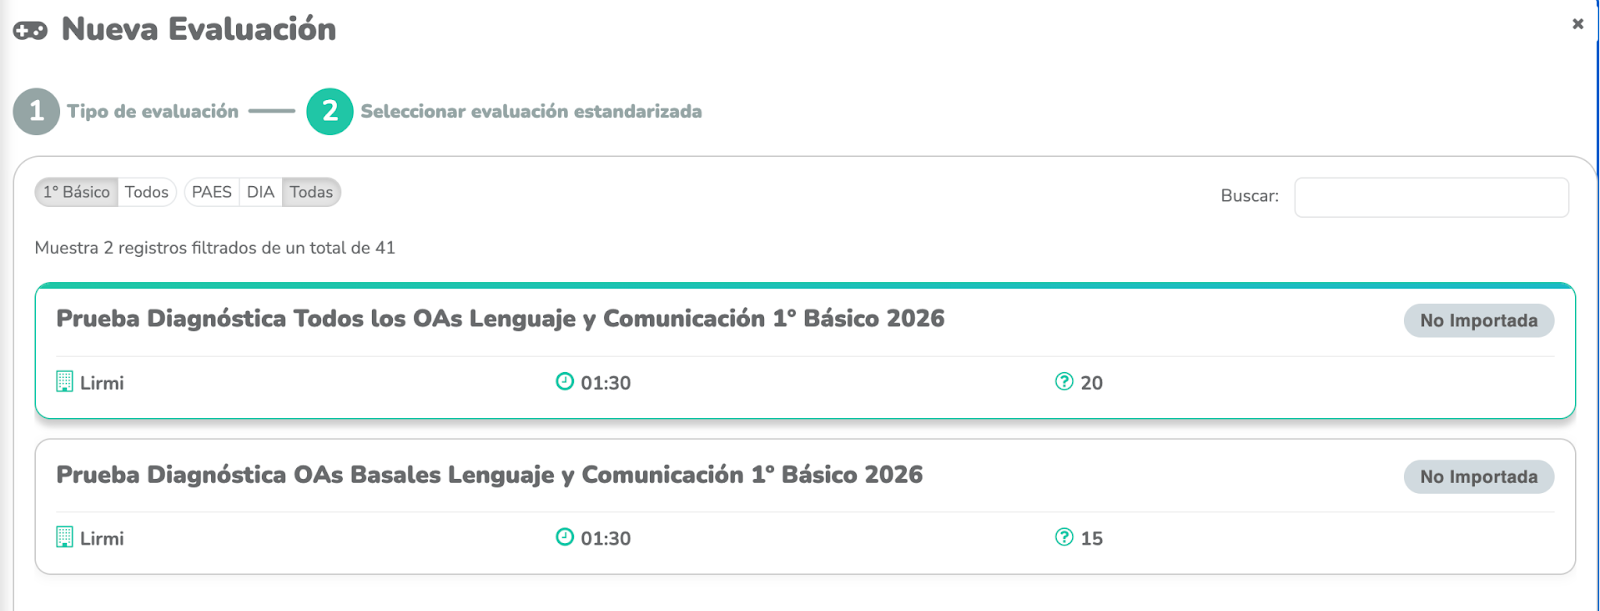Select the 1° Básico grade filter
The width and height of the screenshot is (1600, 611).
click(76, 192)
